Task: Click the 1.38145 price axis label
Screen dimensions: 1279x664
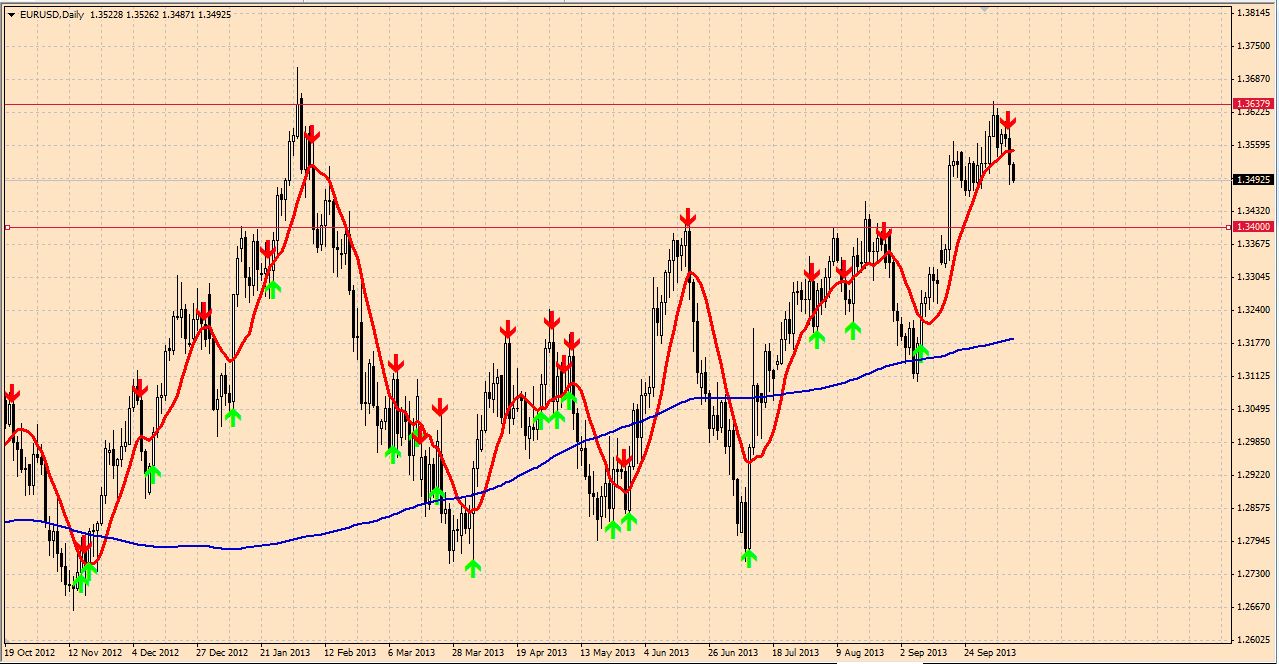Action: [x=1252, y=13]
